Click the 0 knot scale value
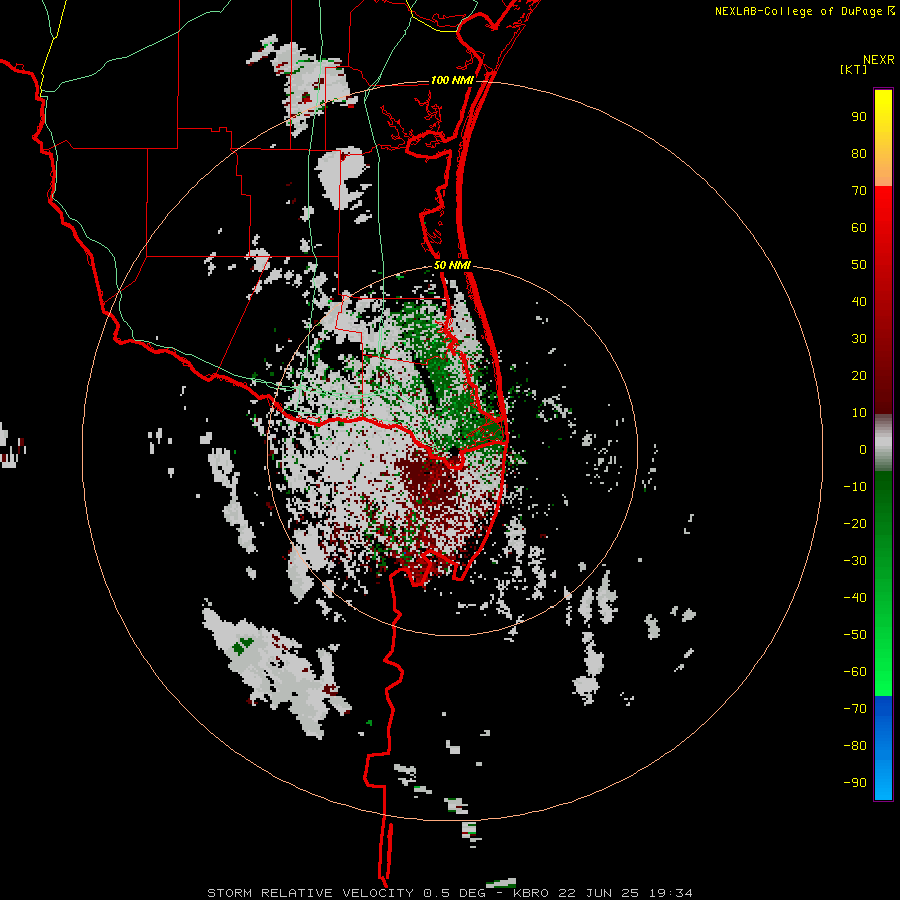Image resolution: width=900 pixels, height=900 pixels. (863, 449)
